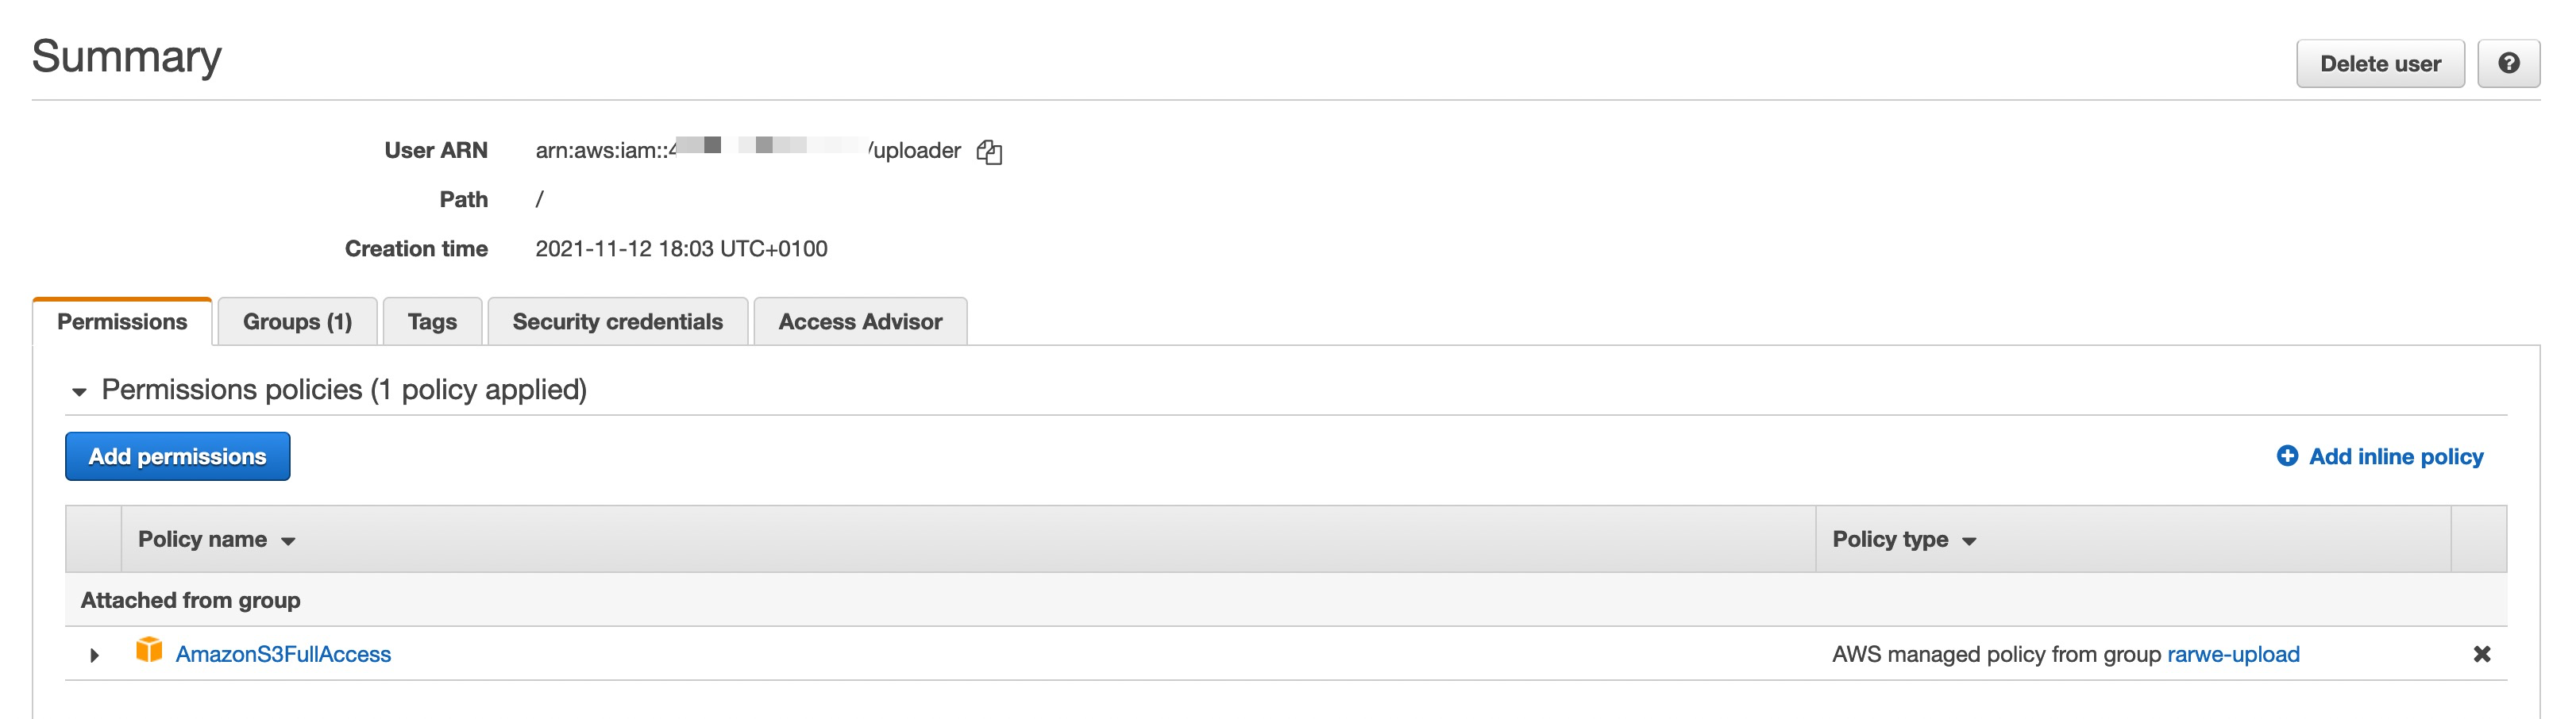Copy the User ARN to clipboard
Viewport: 2576px width, 719px height.
coord(989,152)
